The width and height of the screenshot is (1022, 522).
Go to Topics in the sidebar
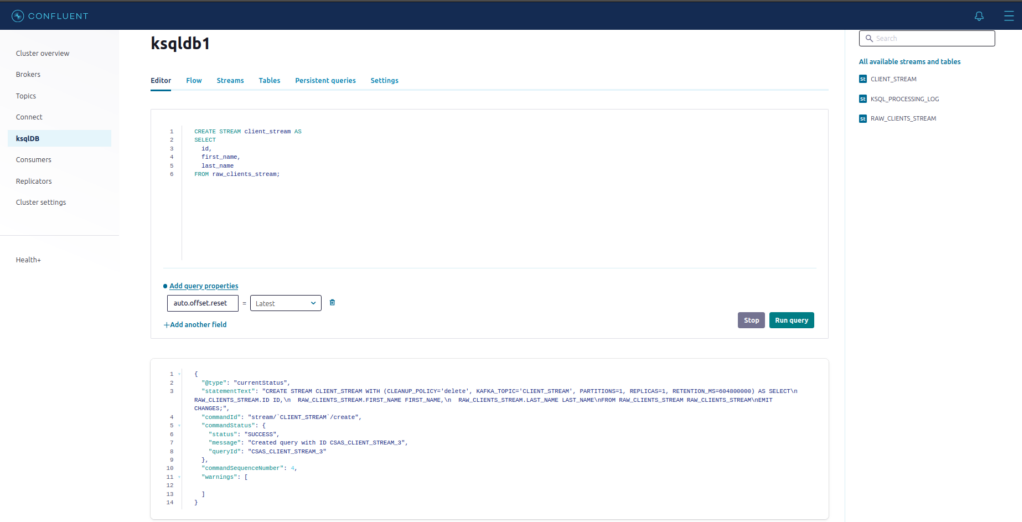click(x=26, y=96)
